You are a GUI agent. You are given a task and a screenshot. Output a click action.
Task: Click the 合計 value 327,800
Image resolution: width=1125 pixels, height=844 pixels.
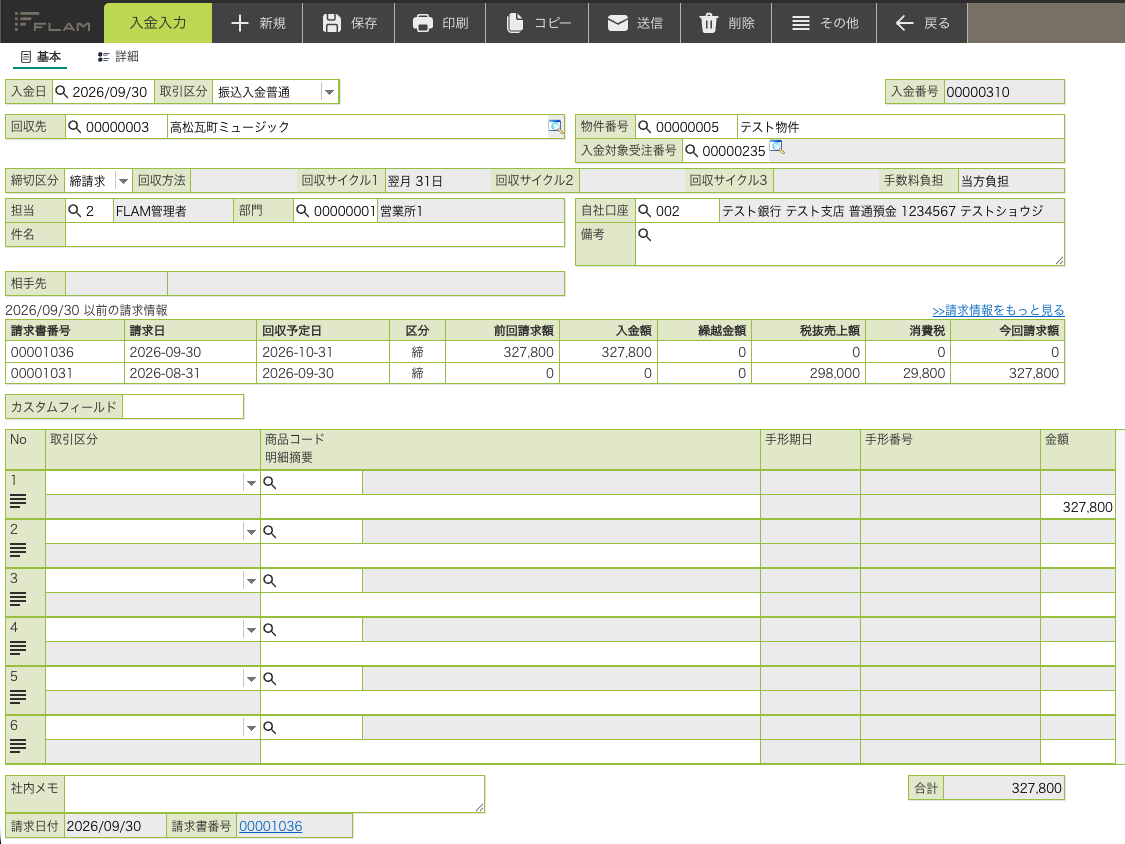(1003, 788)
